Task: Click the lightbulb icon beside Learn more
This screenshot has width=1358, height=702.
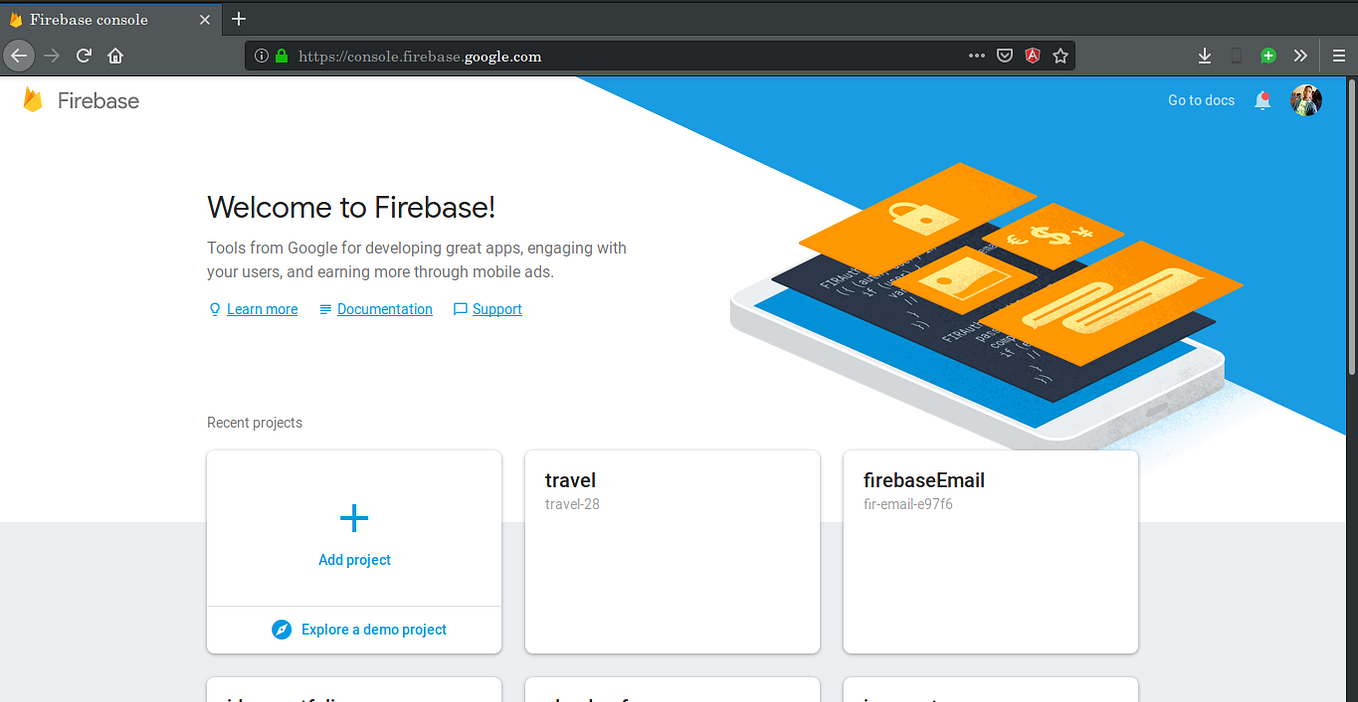Action: [x=214, y=309]
